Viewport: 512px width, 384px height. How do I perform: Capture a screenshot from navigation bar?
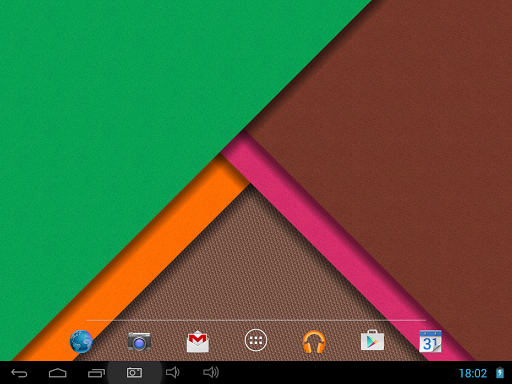pyautogui.click(x=134, y=373)
